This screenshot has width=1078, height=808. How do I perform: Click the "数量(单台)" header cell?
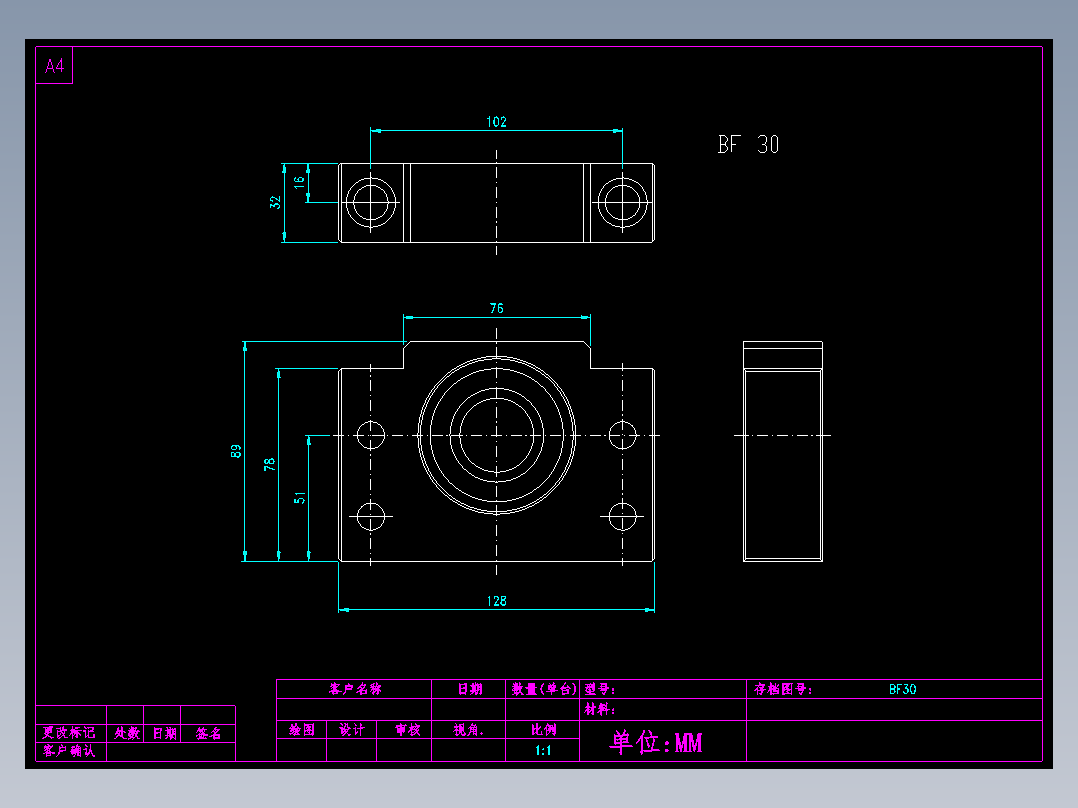[543, 689]
